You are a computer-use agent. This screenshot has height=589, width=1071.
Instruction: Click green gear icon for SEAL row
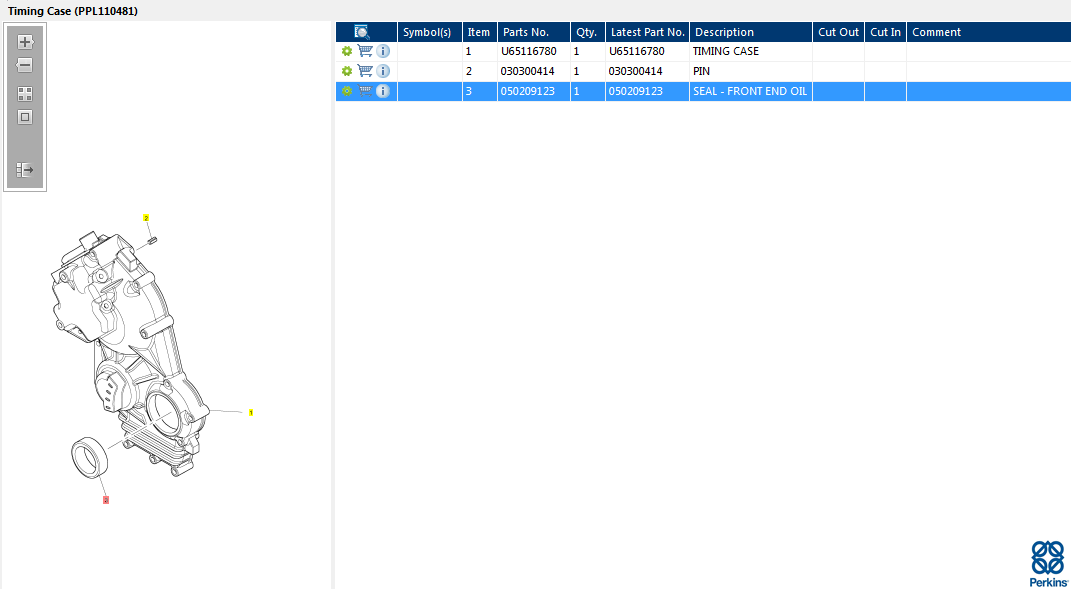347,91
